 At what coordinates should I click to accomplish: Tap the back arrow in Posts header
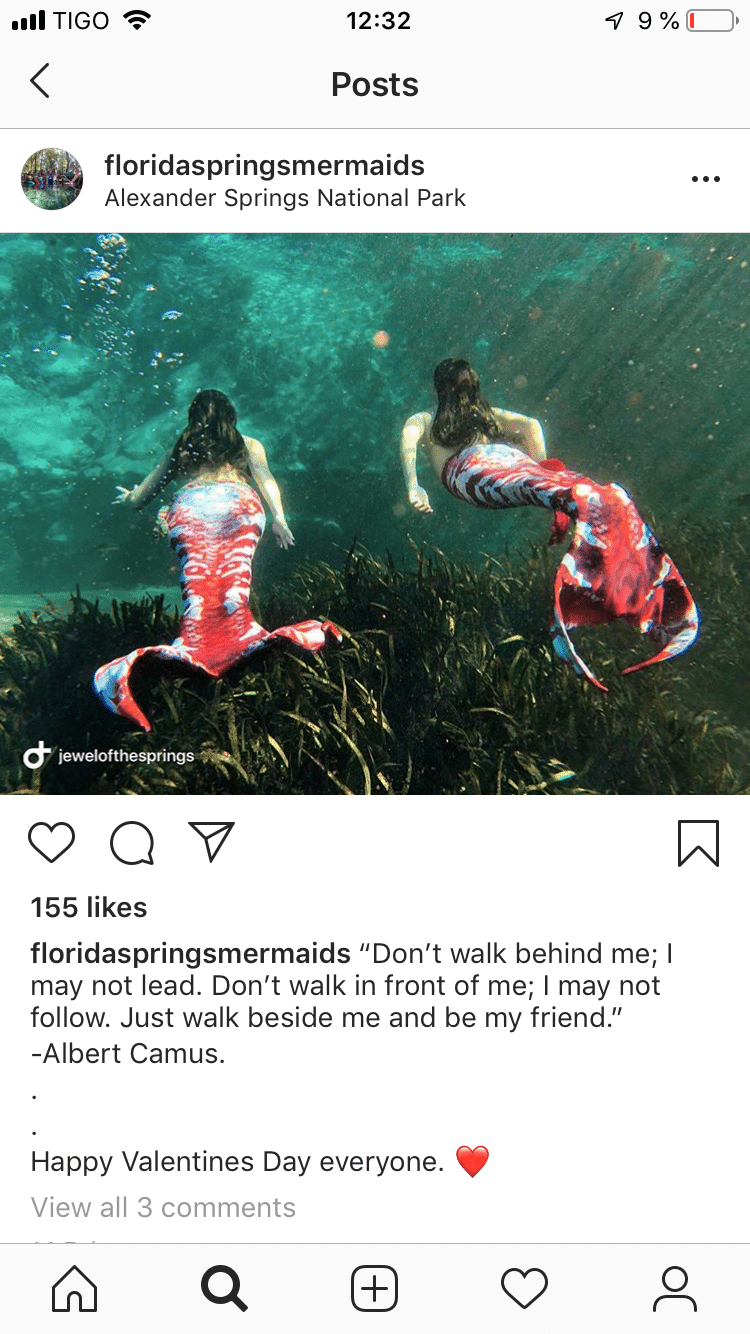[x=39, y=81]
